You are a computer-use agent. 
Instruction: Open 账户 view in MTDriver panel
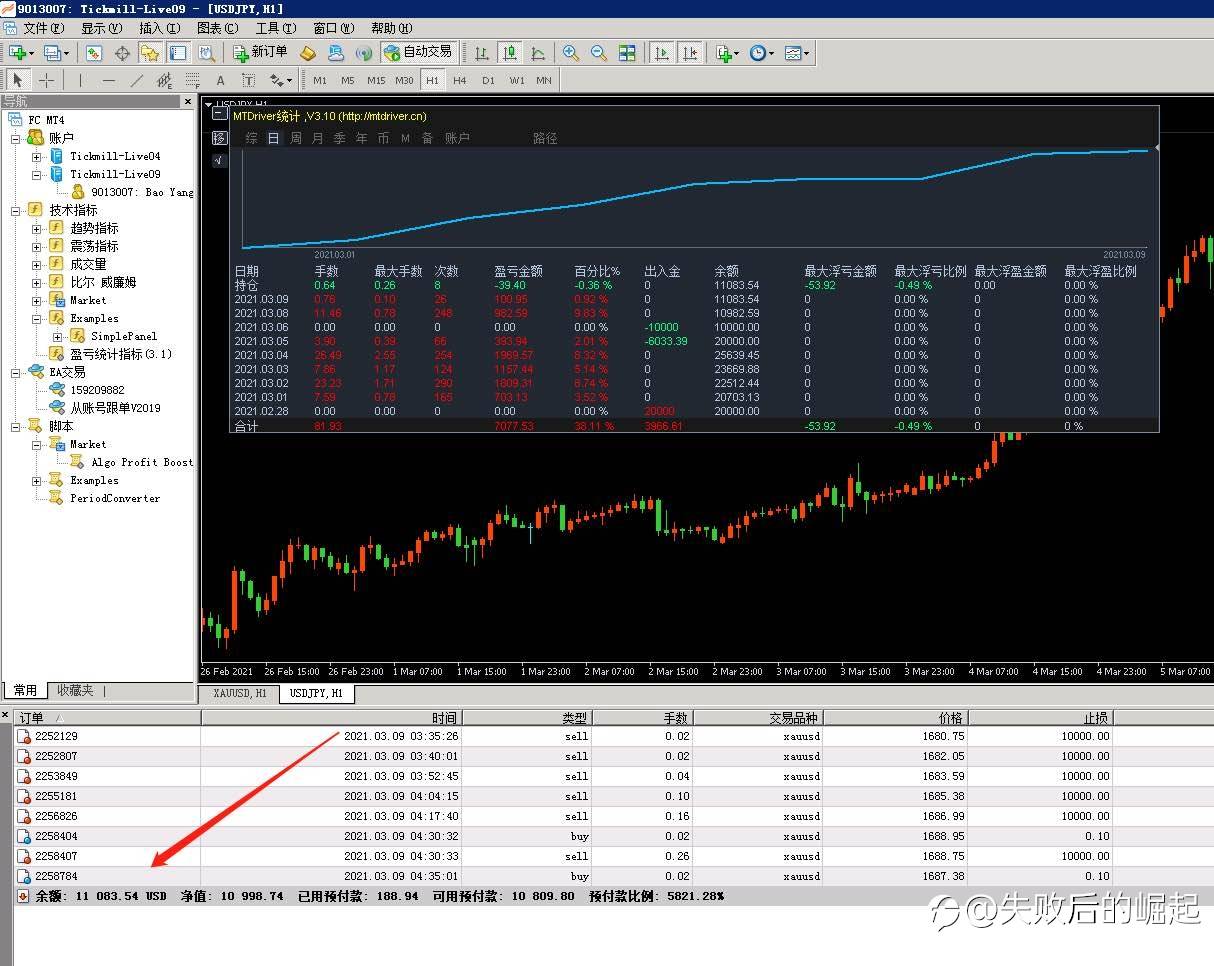tap(457, 138)
